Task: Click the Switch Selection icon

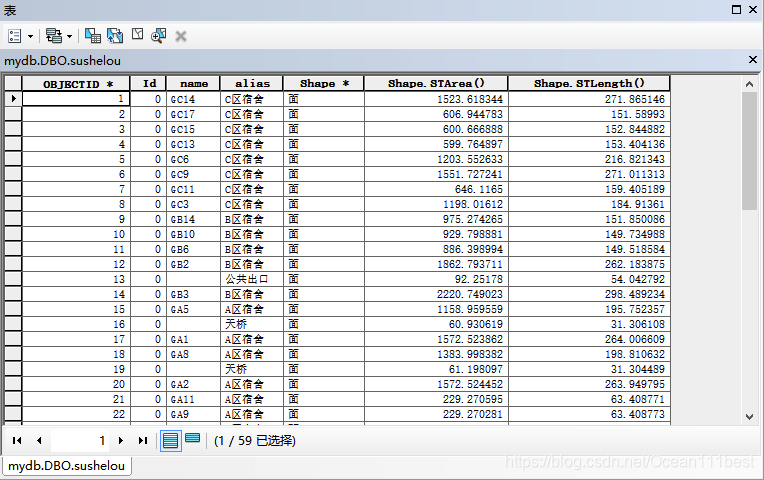Action: [x=115, y=36]
